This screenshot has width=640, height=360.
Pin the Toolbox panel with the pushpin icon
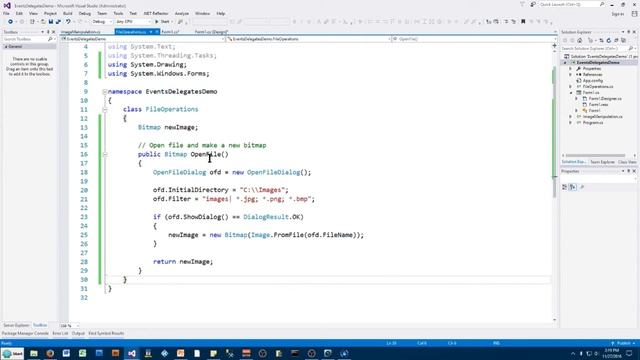pyautogui.click(x=48, y=32)
